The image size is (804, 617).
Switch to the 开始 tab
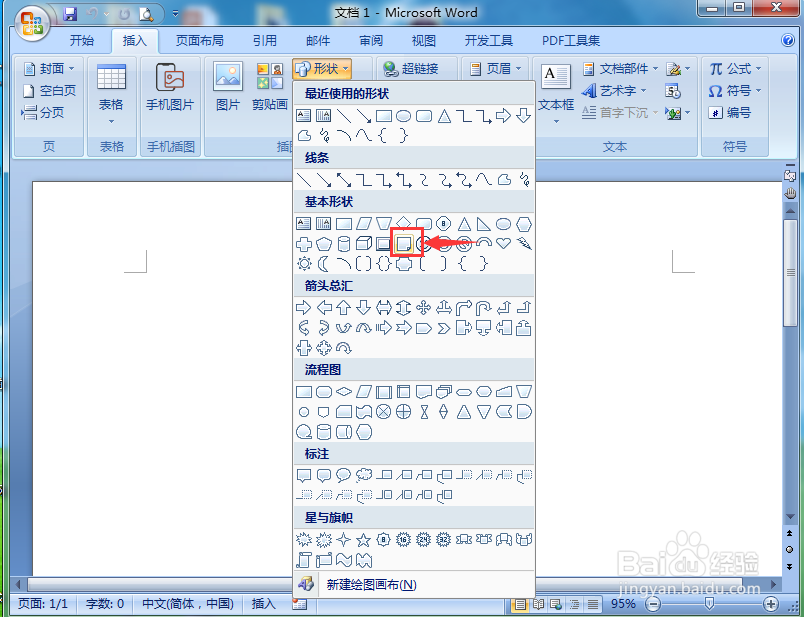coord(82,41)
